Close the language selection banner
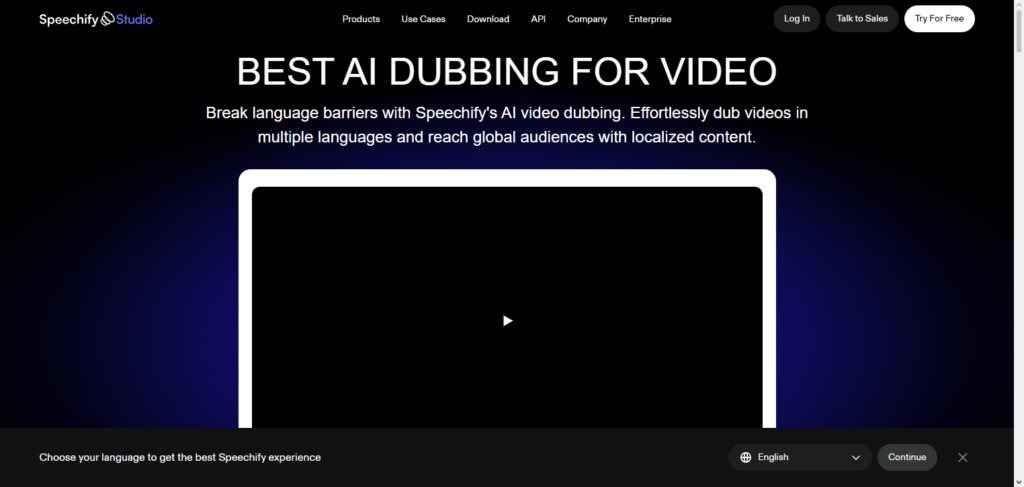Viewport: 1024px width, 487px height. (963, 458)
